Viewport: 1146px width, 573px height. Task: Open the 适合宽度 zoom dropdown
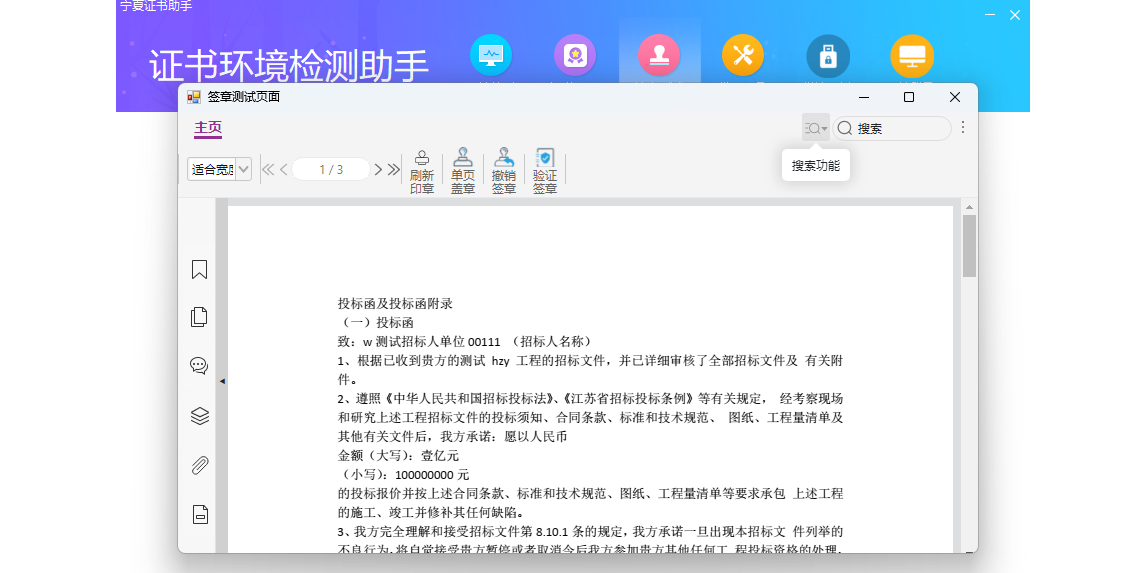pyautogui.click(x=244, y=170)
